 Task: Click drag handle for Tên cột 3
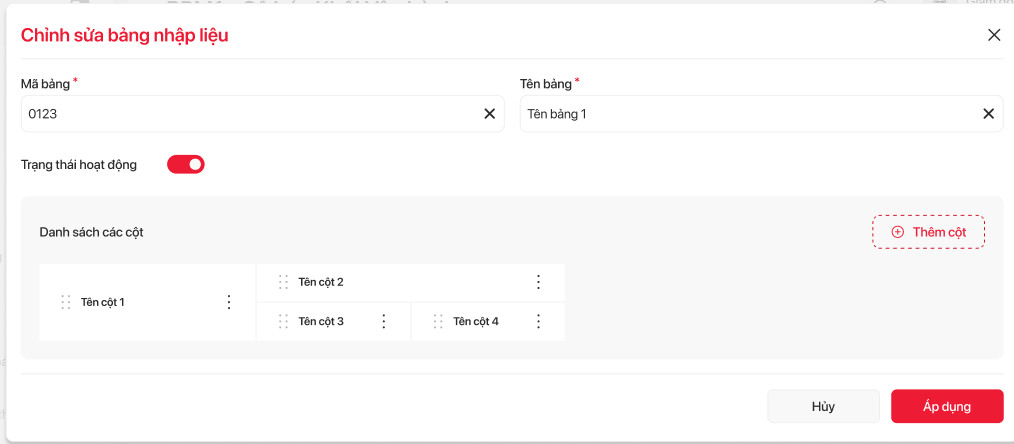(284, 321)
